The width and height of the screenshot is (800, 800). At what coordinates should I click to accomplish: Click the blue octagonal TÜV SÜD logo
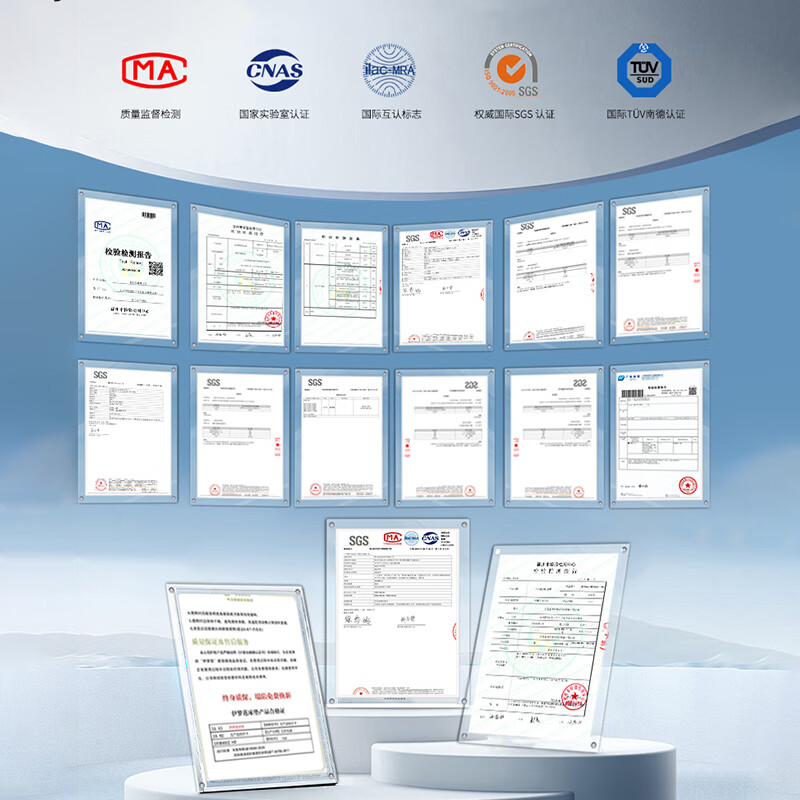click(644, 70)
